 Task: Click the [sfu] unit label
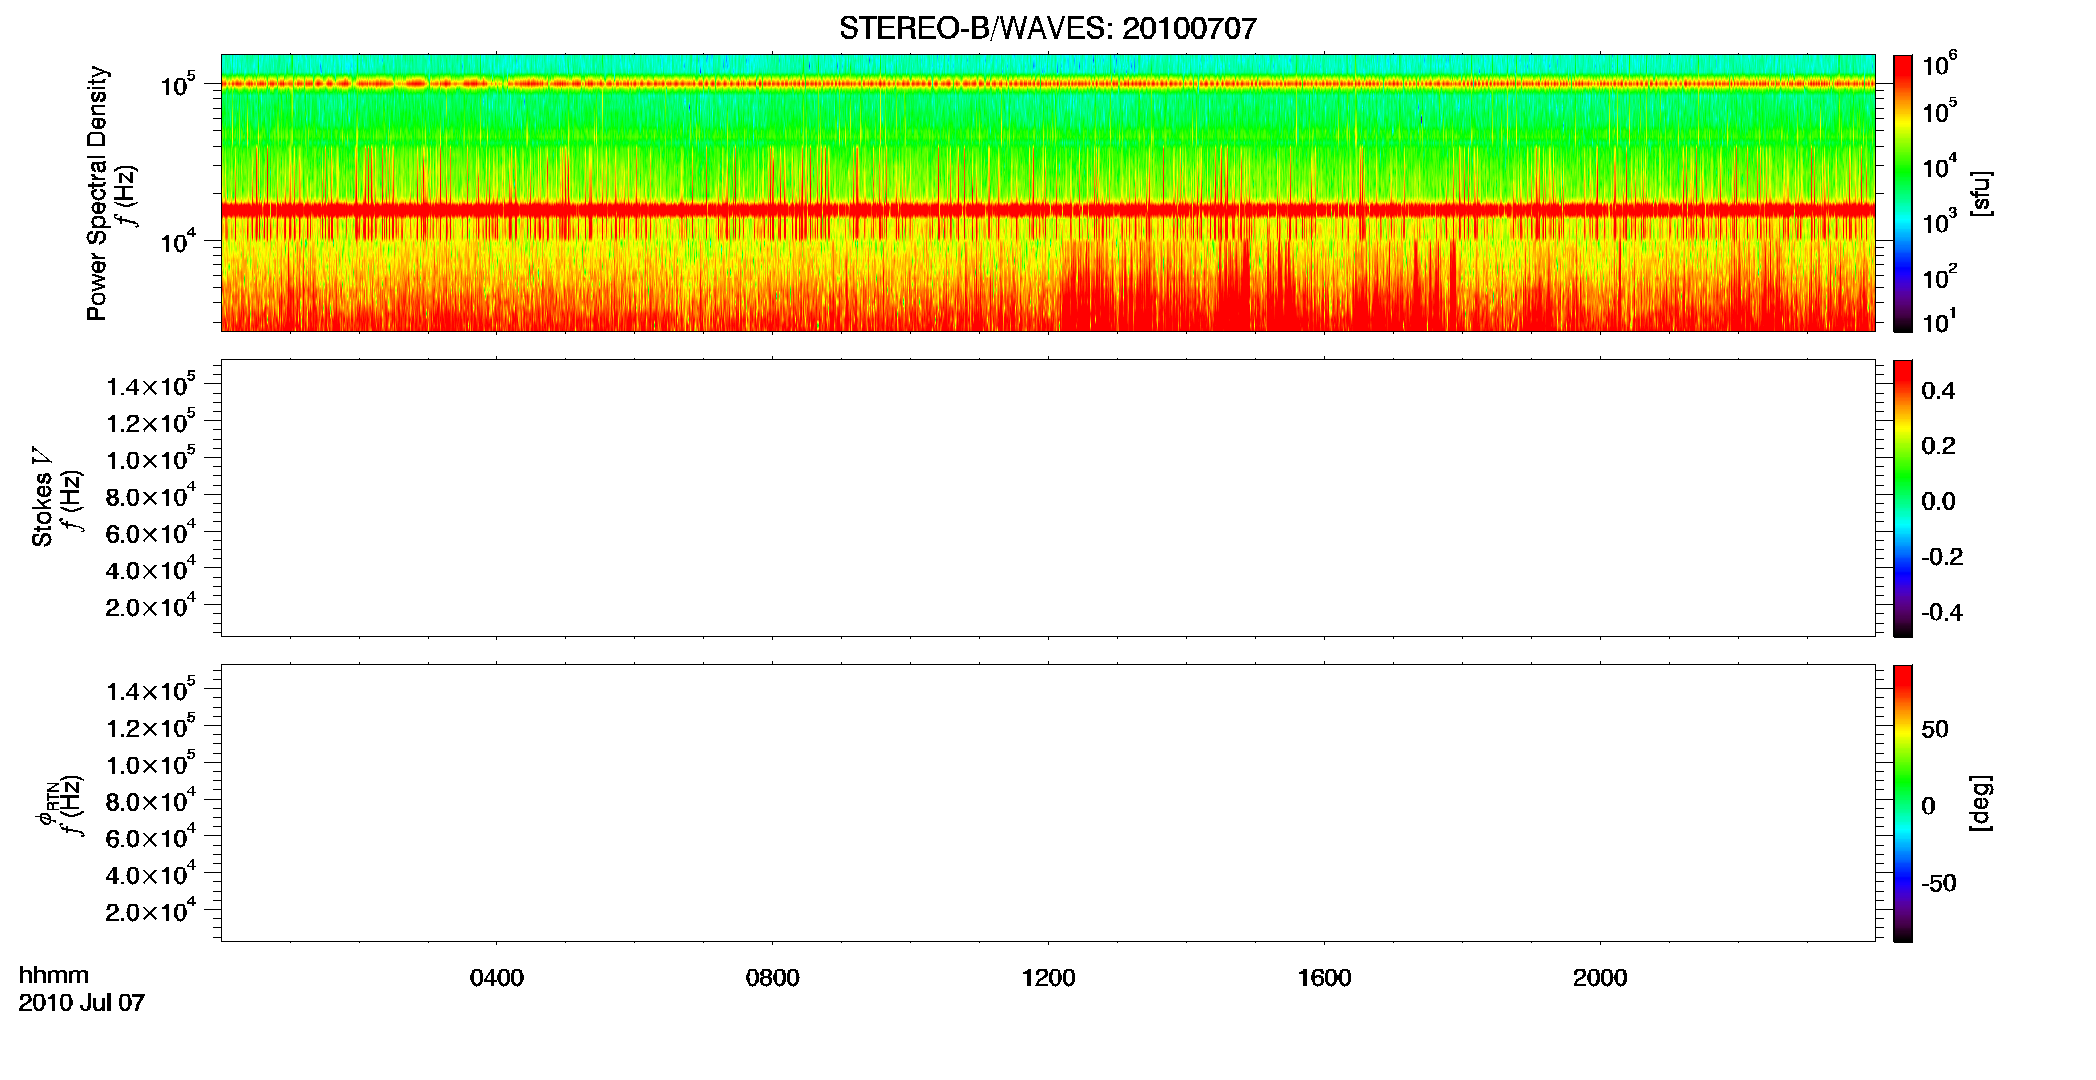click(x=1981, y=193)
